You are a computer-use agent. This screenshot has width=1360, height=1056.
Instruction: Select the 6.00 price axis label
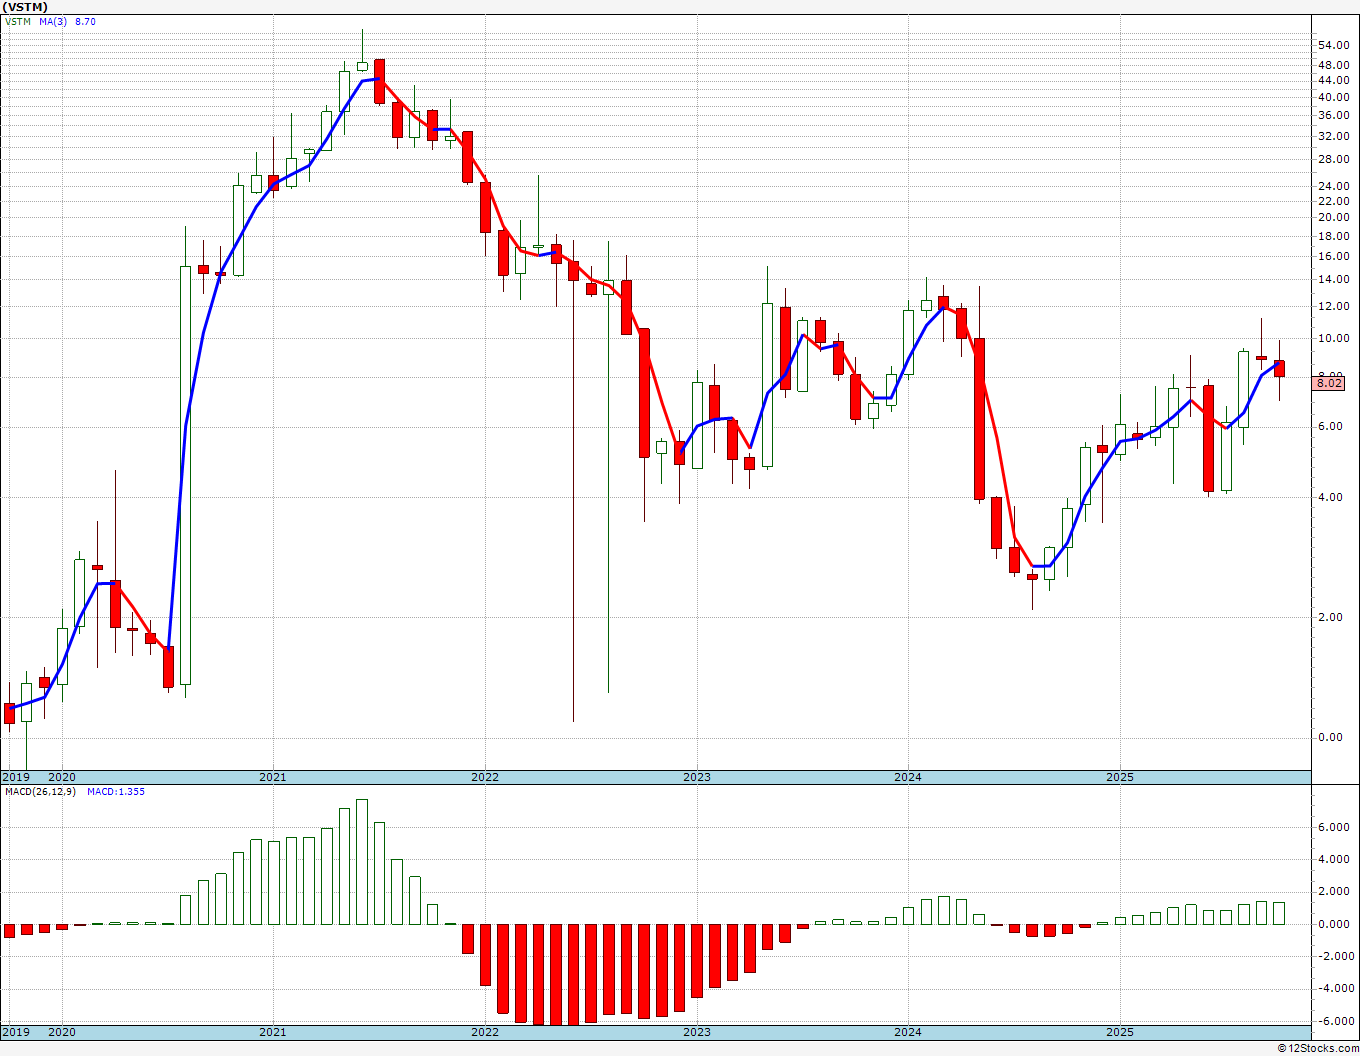click(1329, 426)
